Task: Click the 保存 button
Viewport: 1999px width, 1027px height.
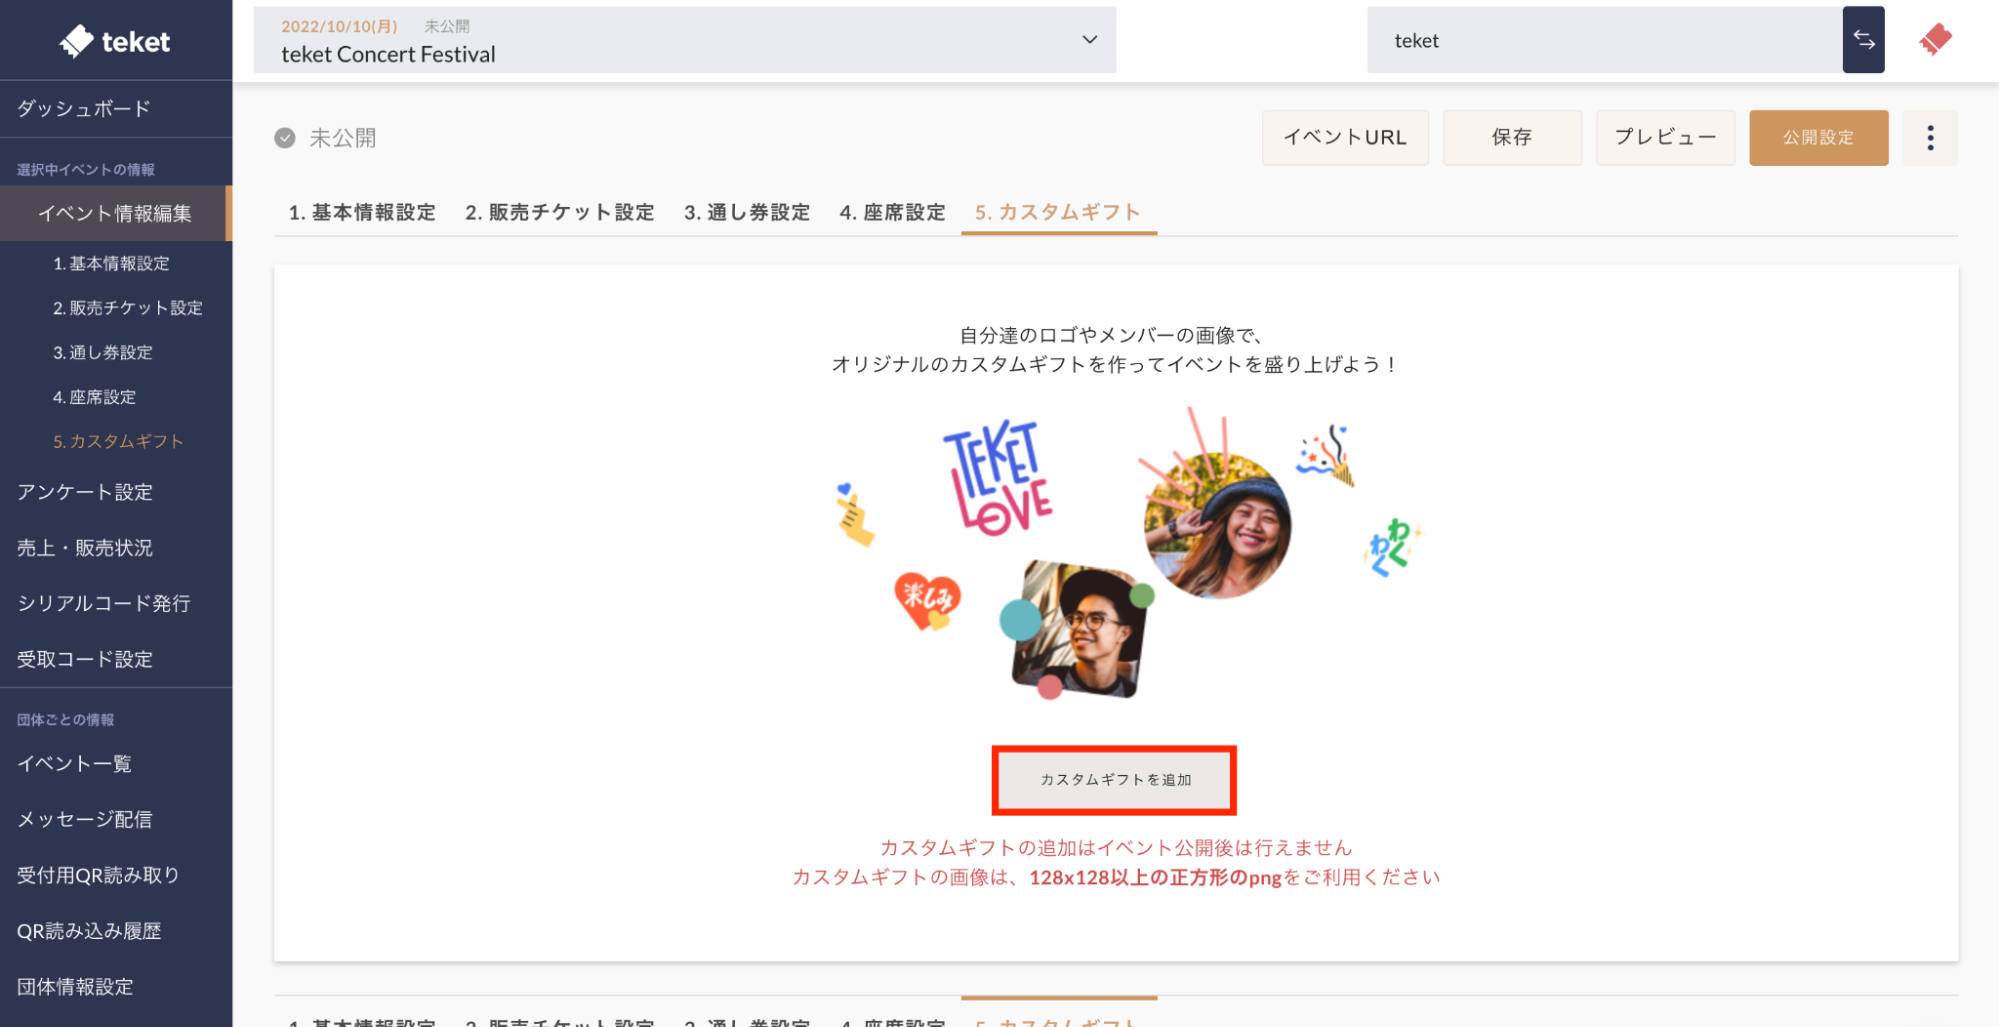Action: [x=1511, y=138]
